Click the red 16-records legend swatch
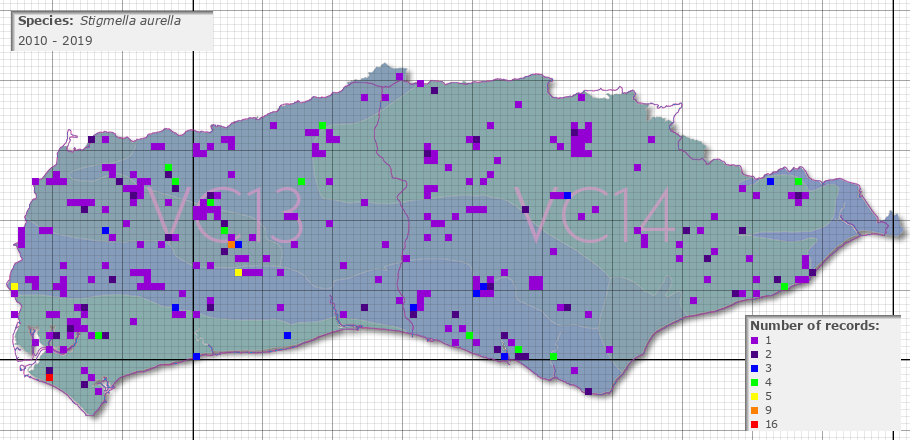Viewport: 910px width, 440px height. click(x=754, y=425)
